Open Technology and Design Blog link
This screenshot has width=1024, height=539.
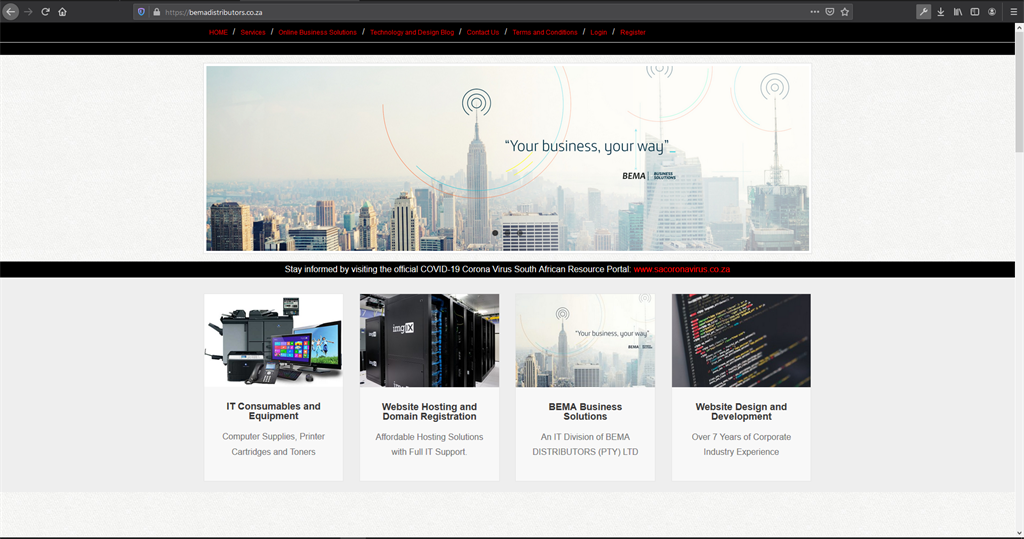pos(412,32)
